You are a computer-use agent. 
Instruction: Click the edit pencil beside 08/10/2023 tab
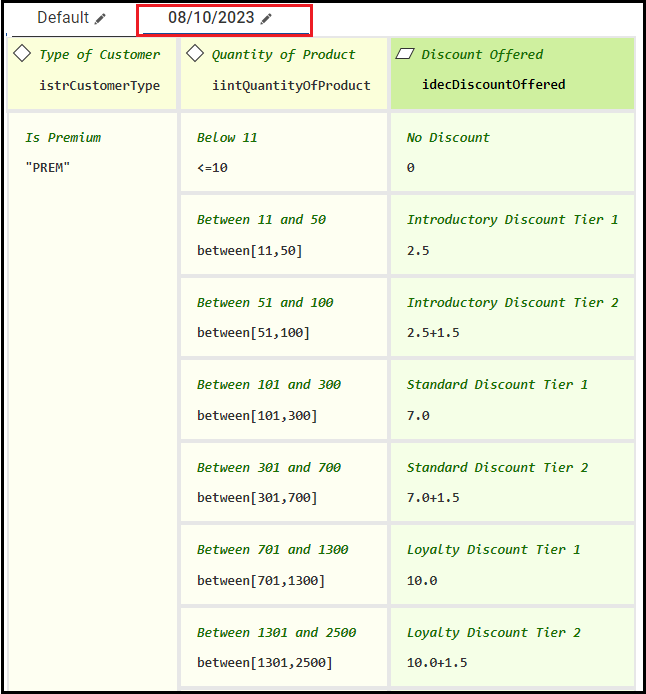[x=265, y=19]
